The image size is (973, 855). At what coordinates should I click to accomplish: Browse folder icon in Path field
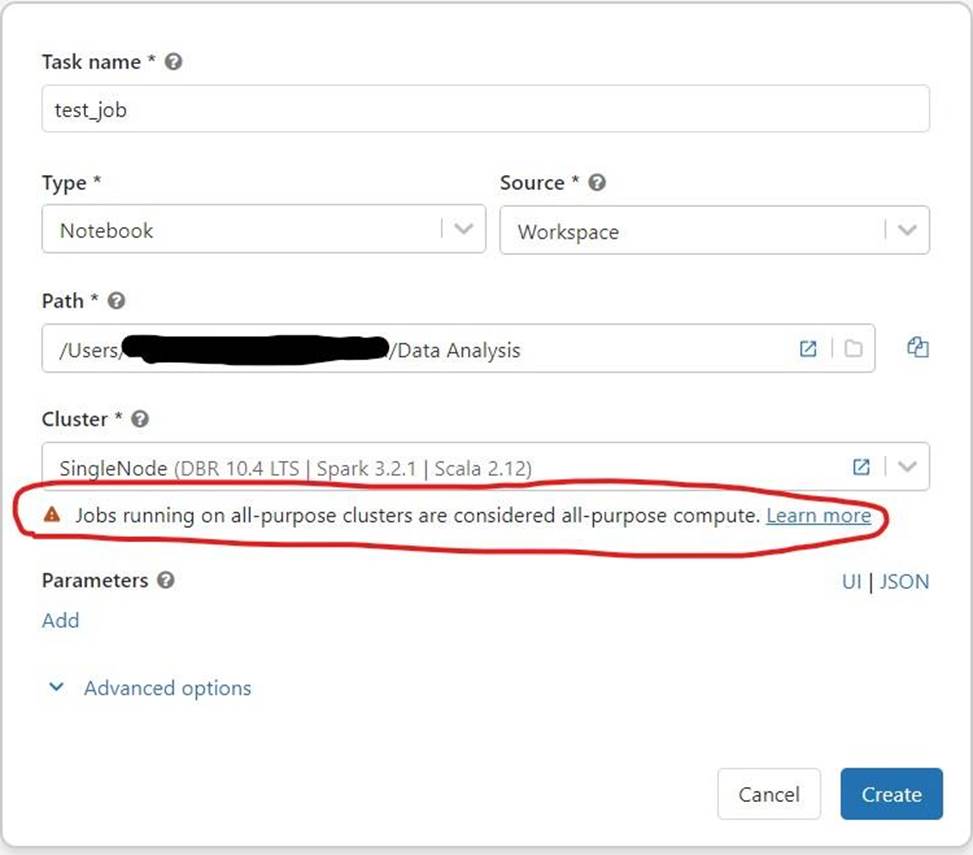pyautogui.click(x=853, y=349)
